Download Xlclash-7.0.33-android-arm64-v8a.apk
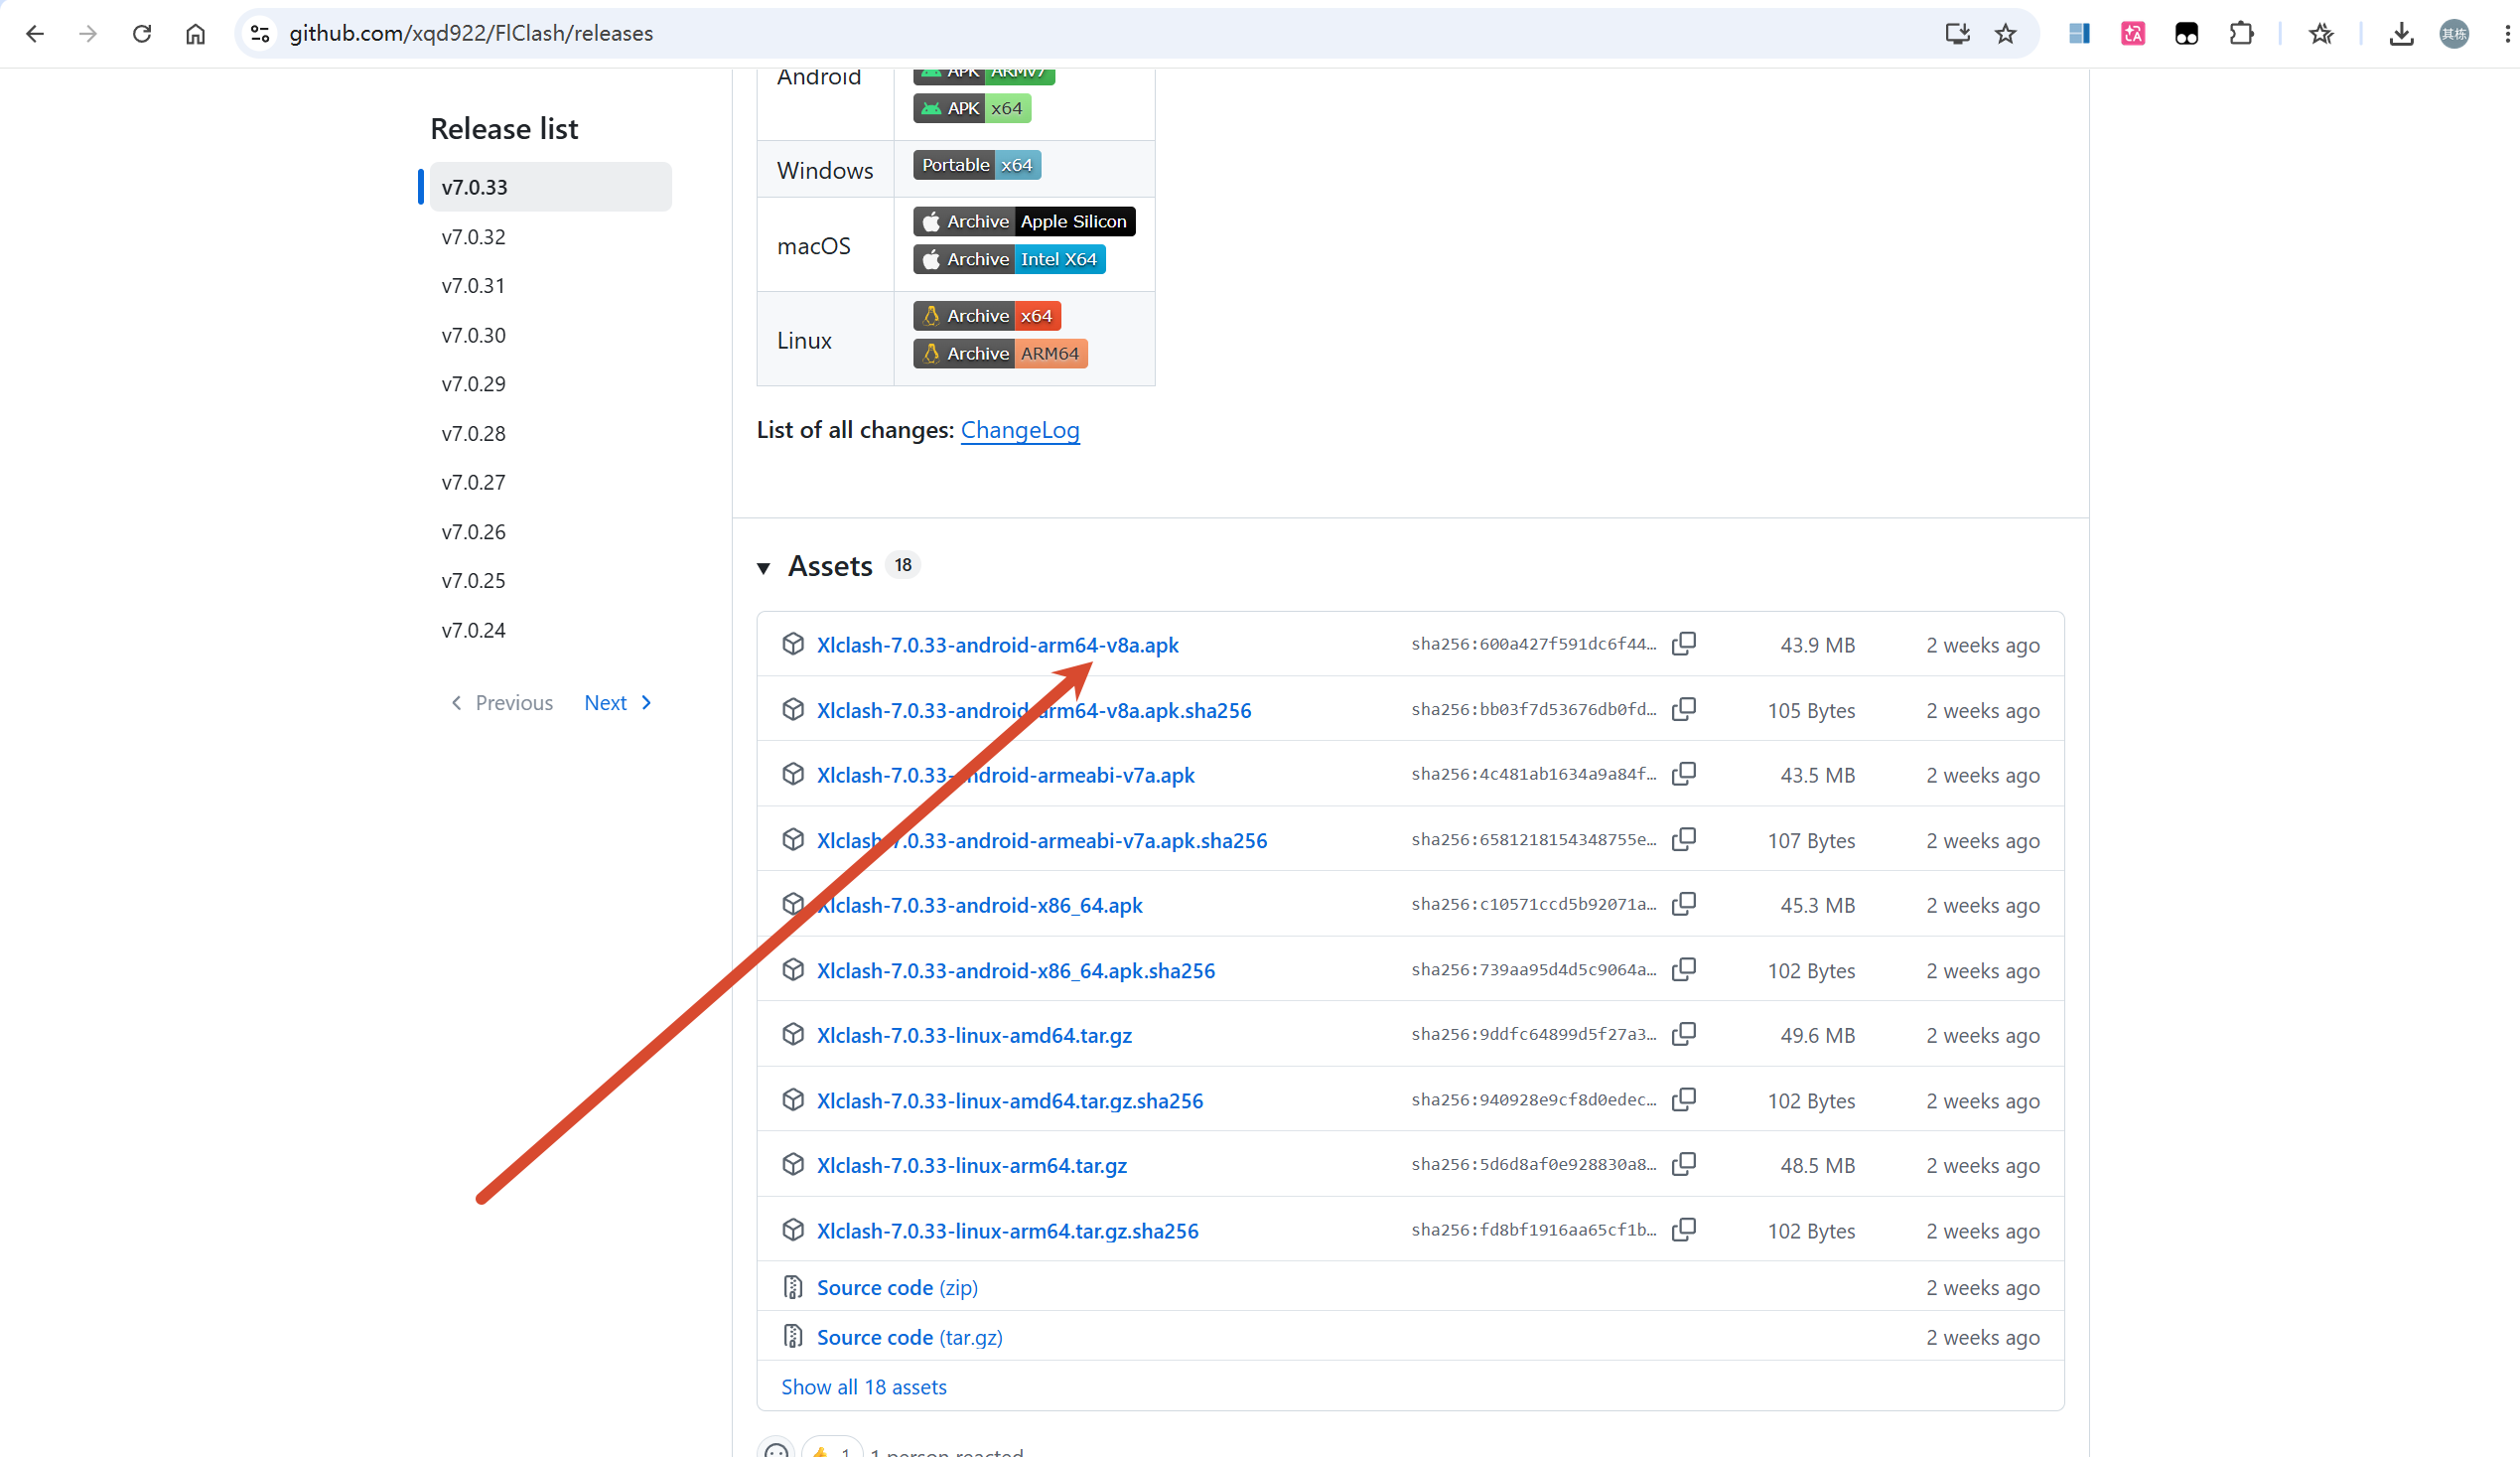Screen dimensions: 2520x1457 (997, 645)
